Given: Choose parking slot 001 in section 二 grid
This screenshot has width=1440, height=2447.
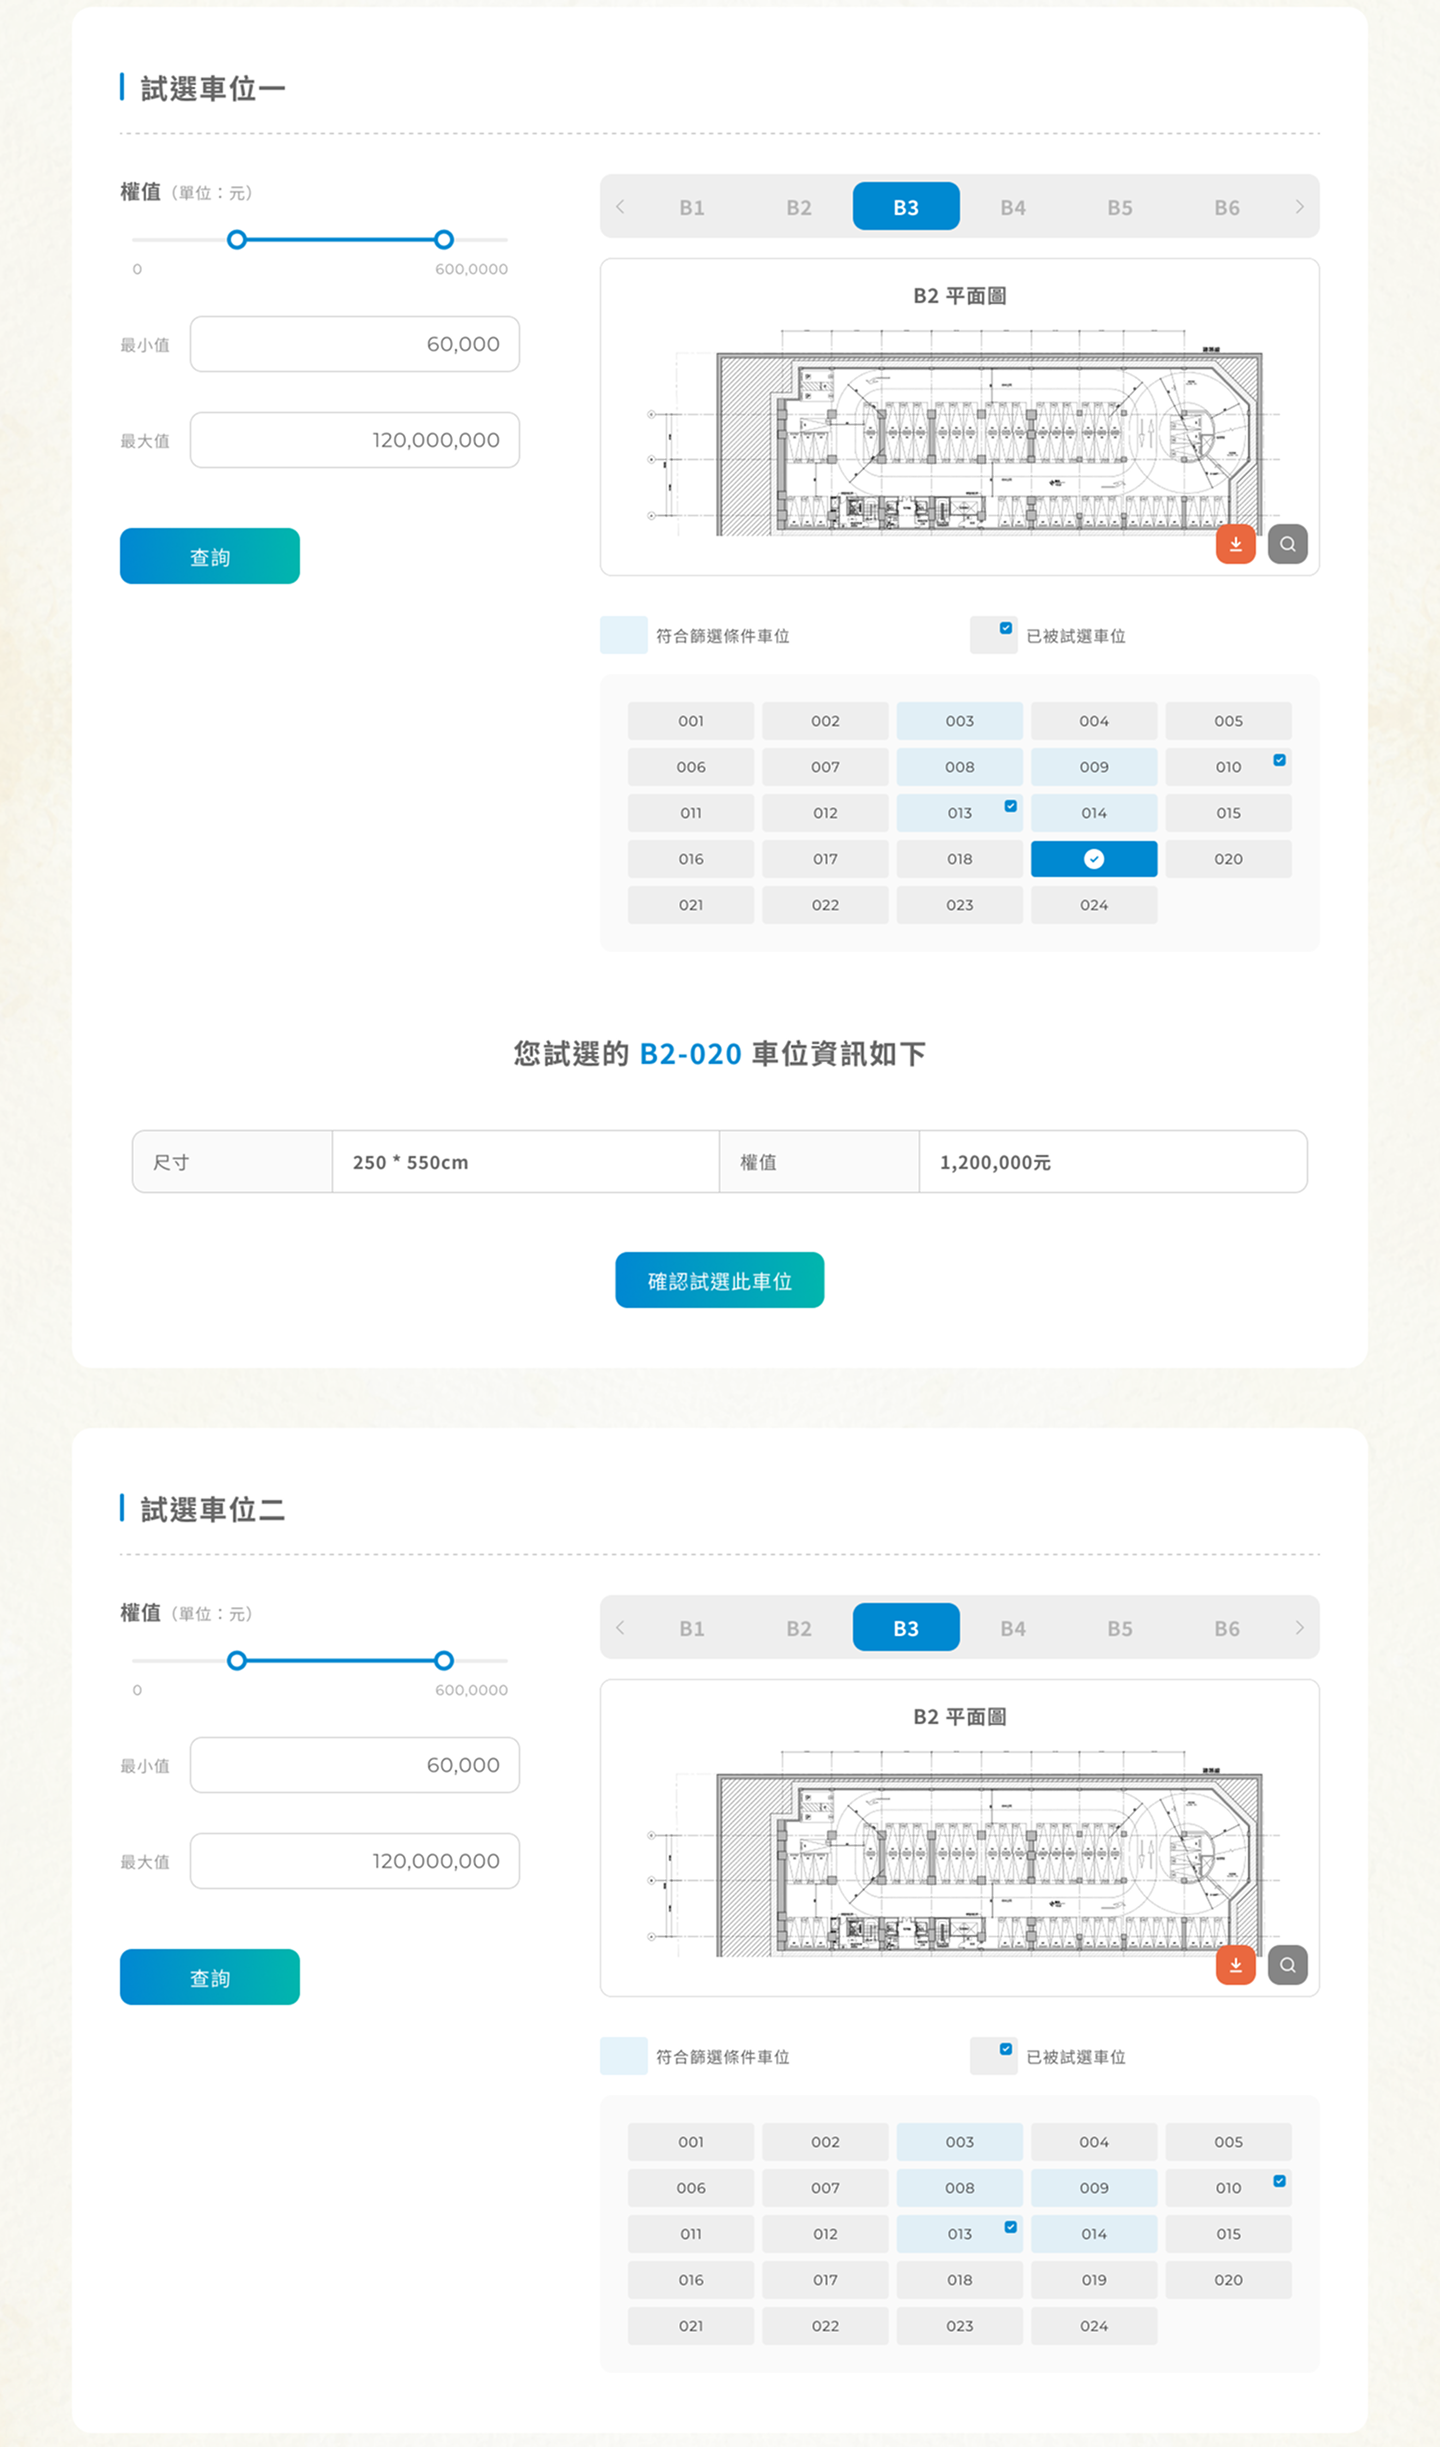Looking at the screenshot, I should [x=691, y=2142].
